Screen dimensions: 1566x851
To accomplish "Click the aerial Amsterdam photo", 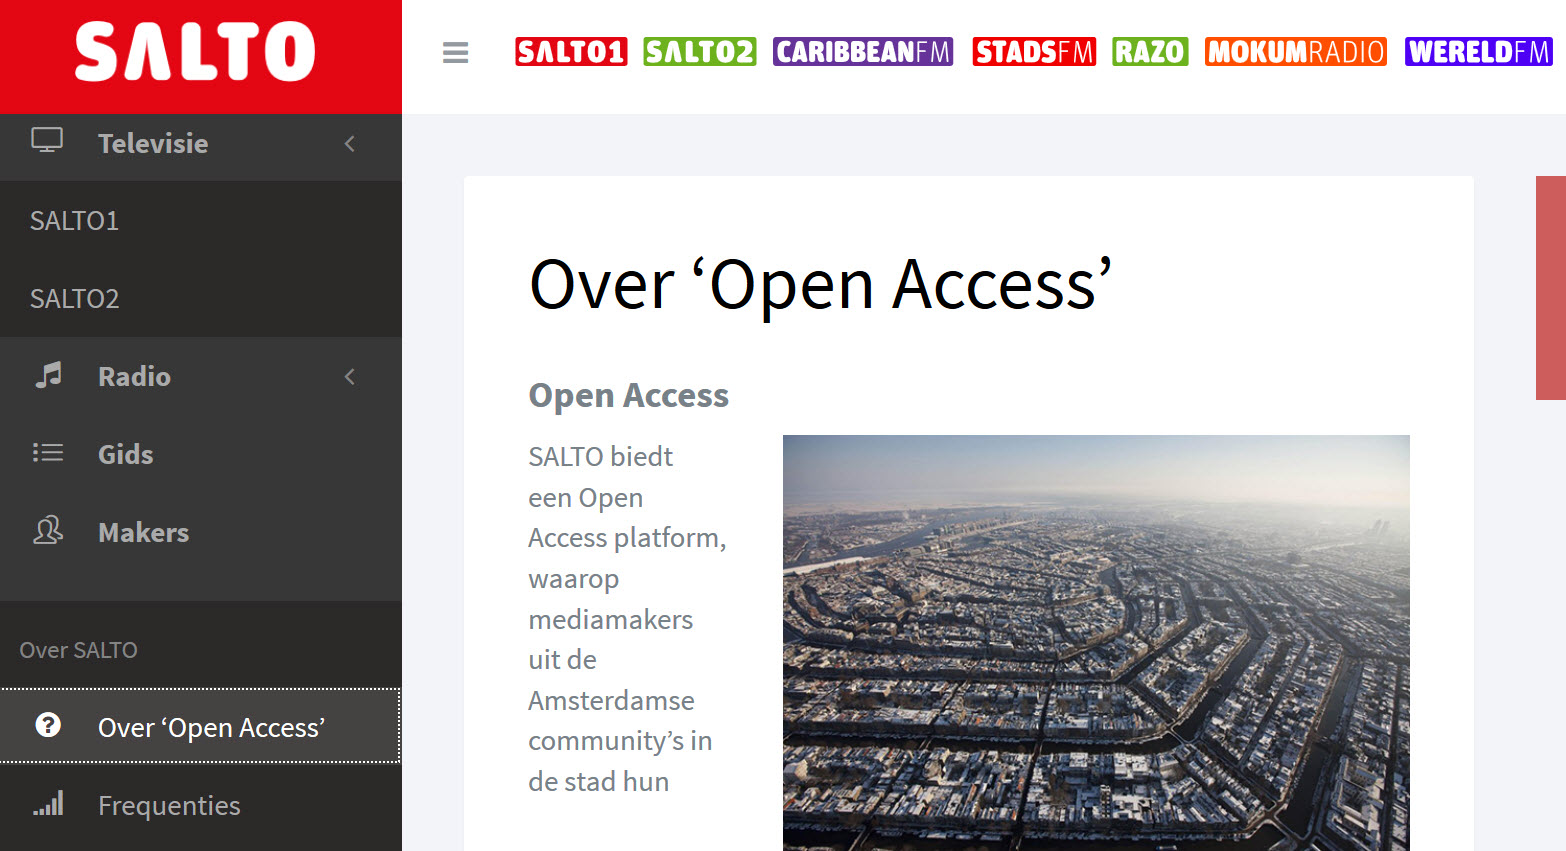I will coord(1096,643).
